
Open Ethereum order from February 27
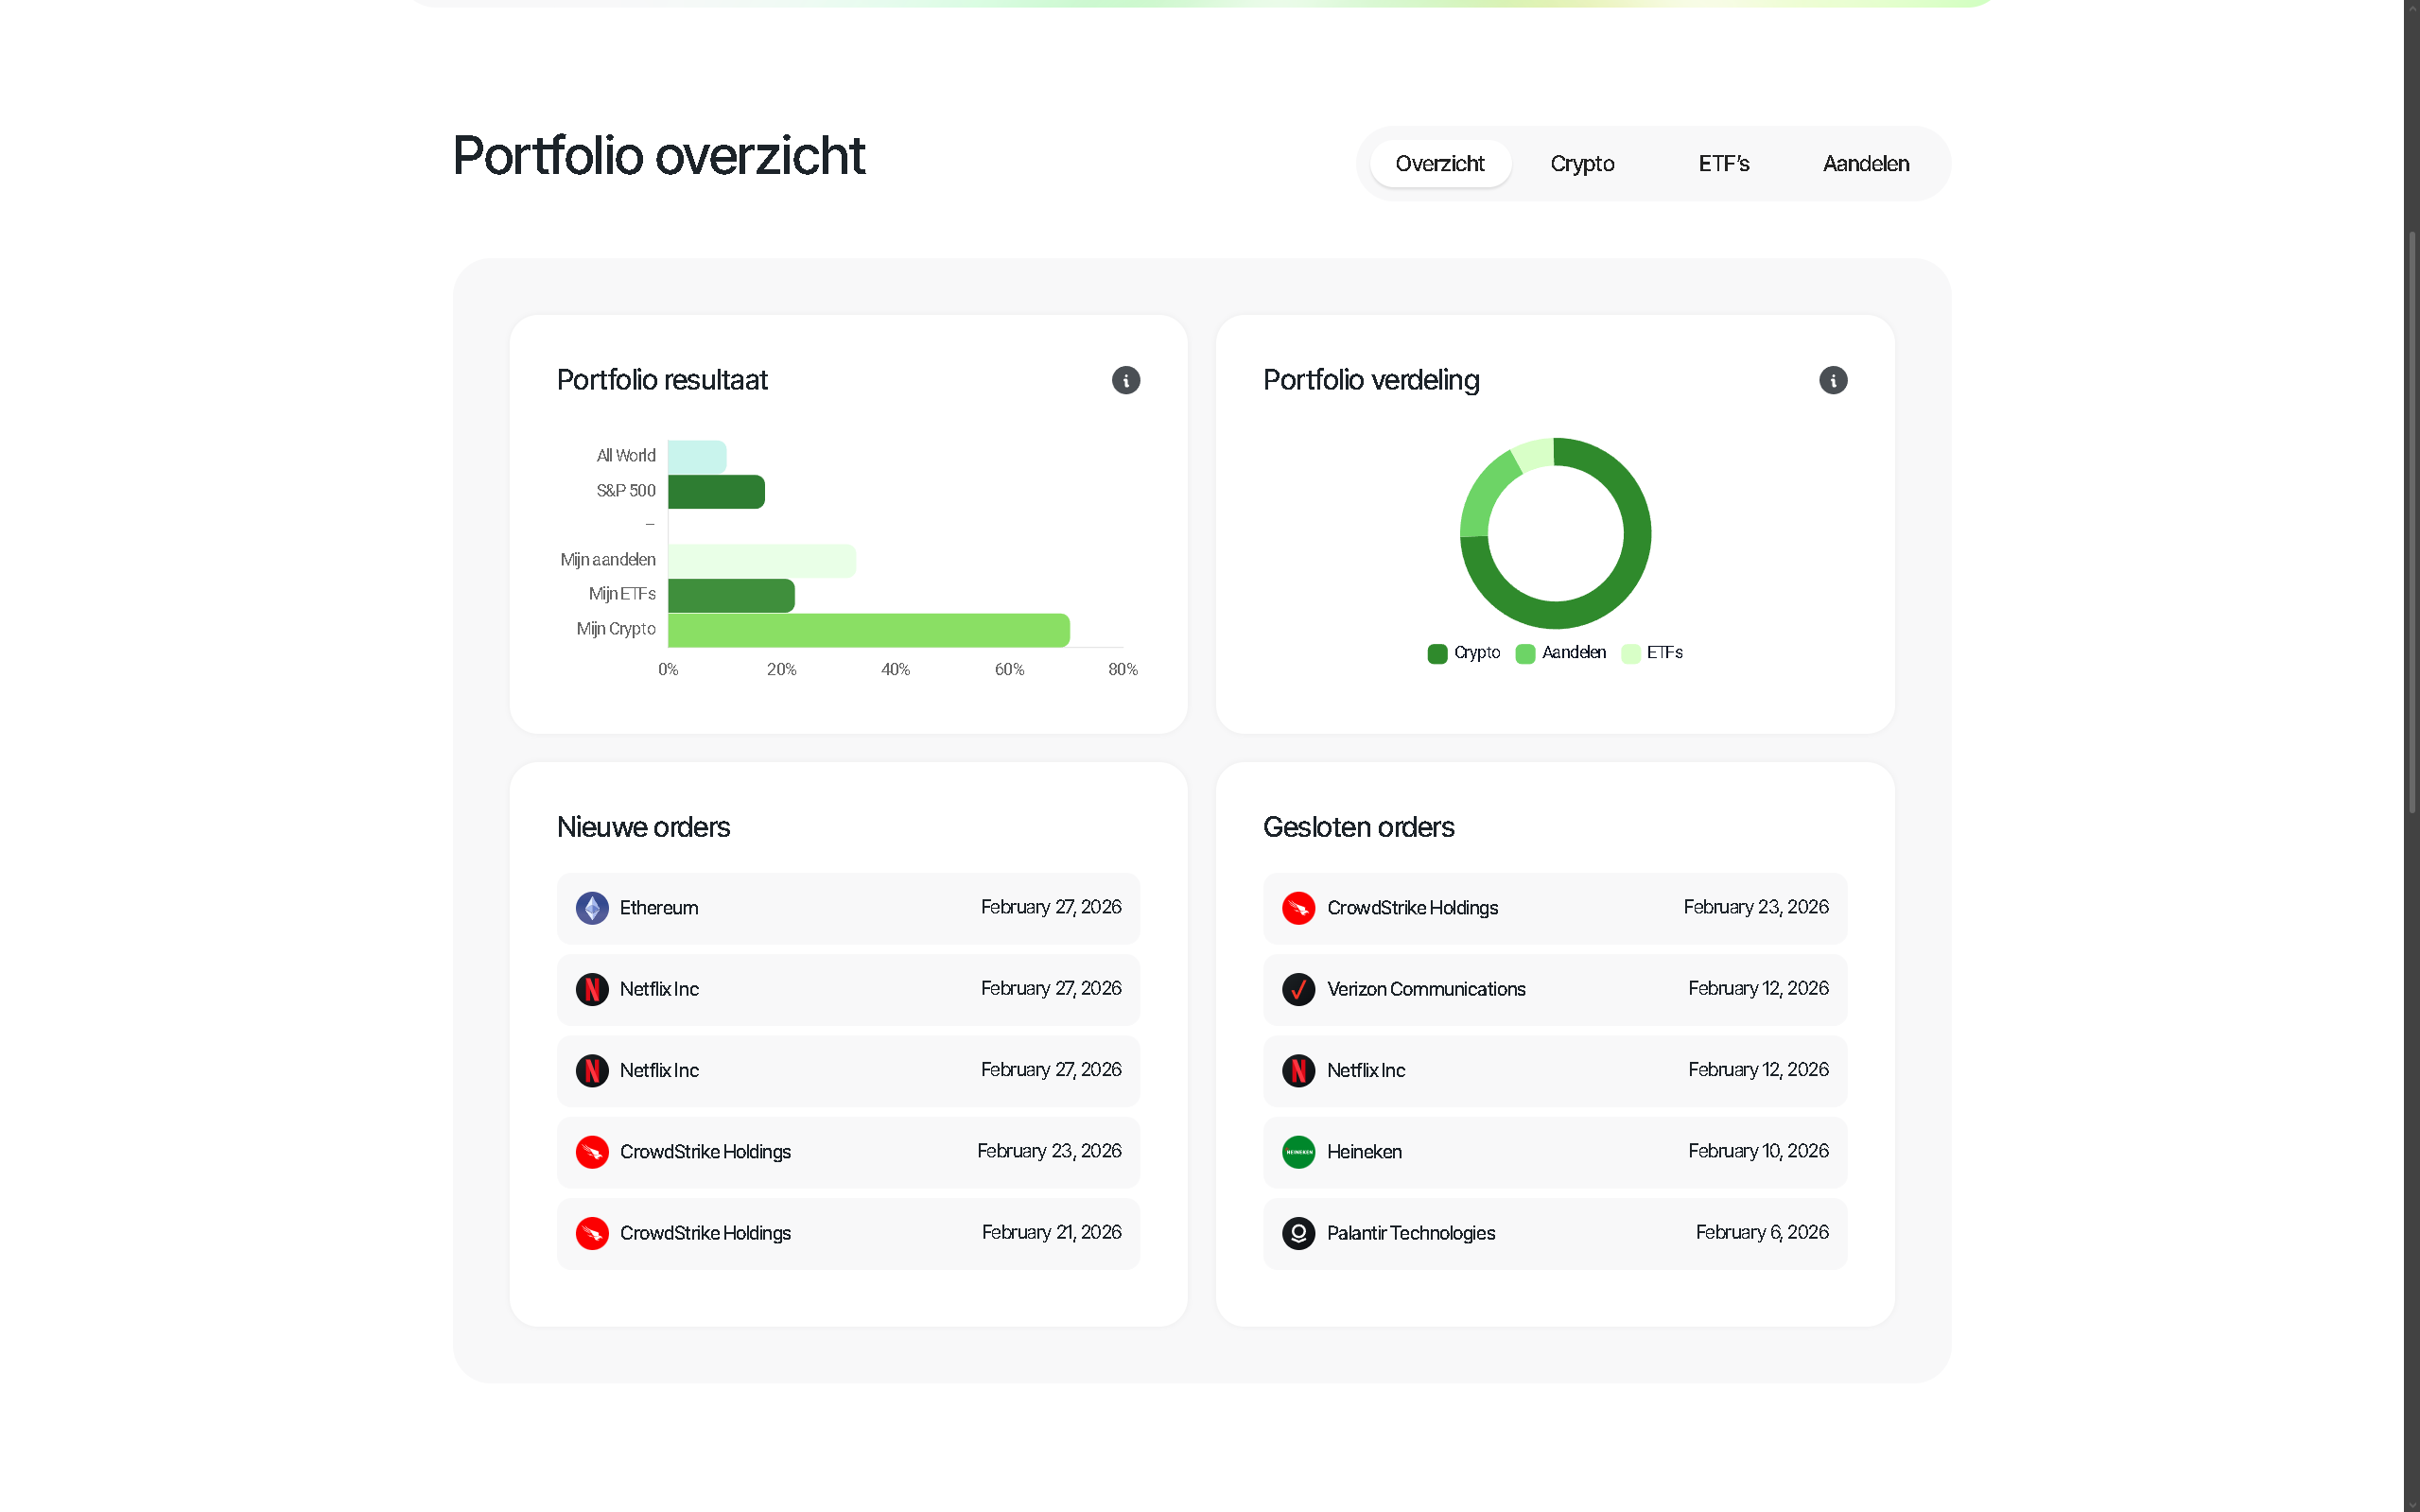848,908
